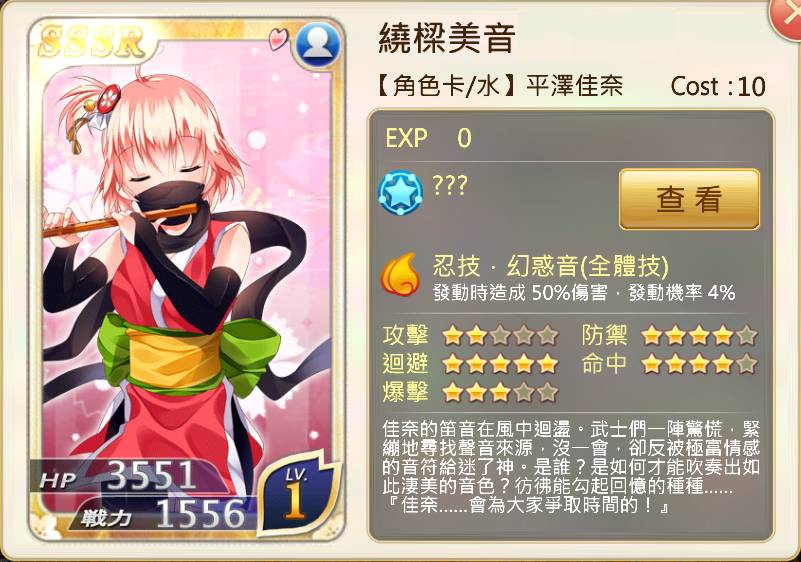Viewport: 801px width, 562px height.
Task: Click the 迴避 star rating row
Action: tap(470, 364)
